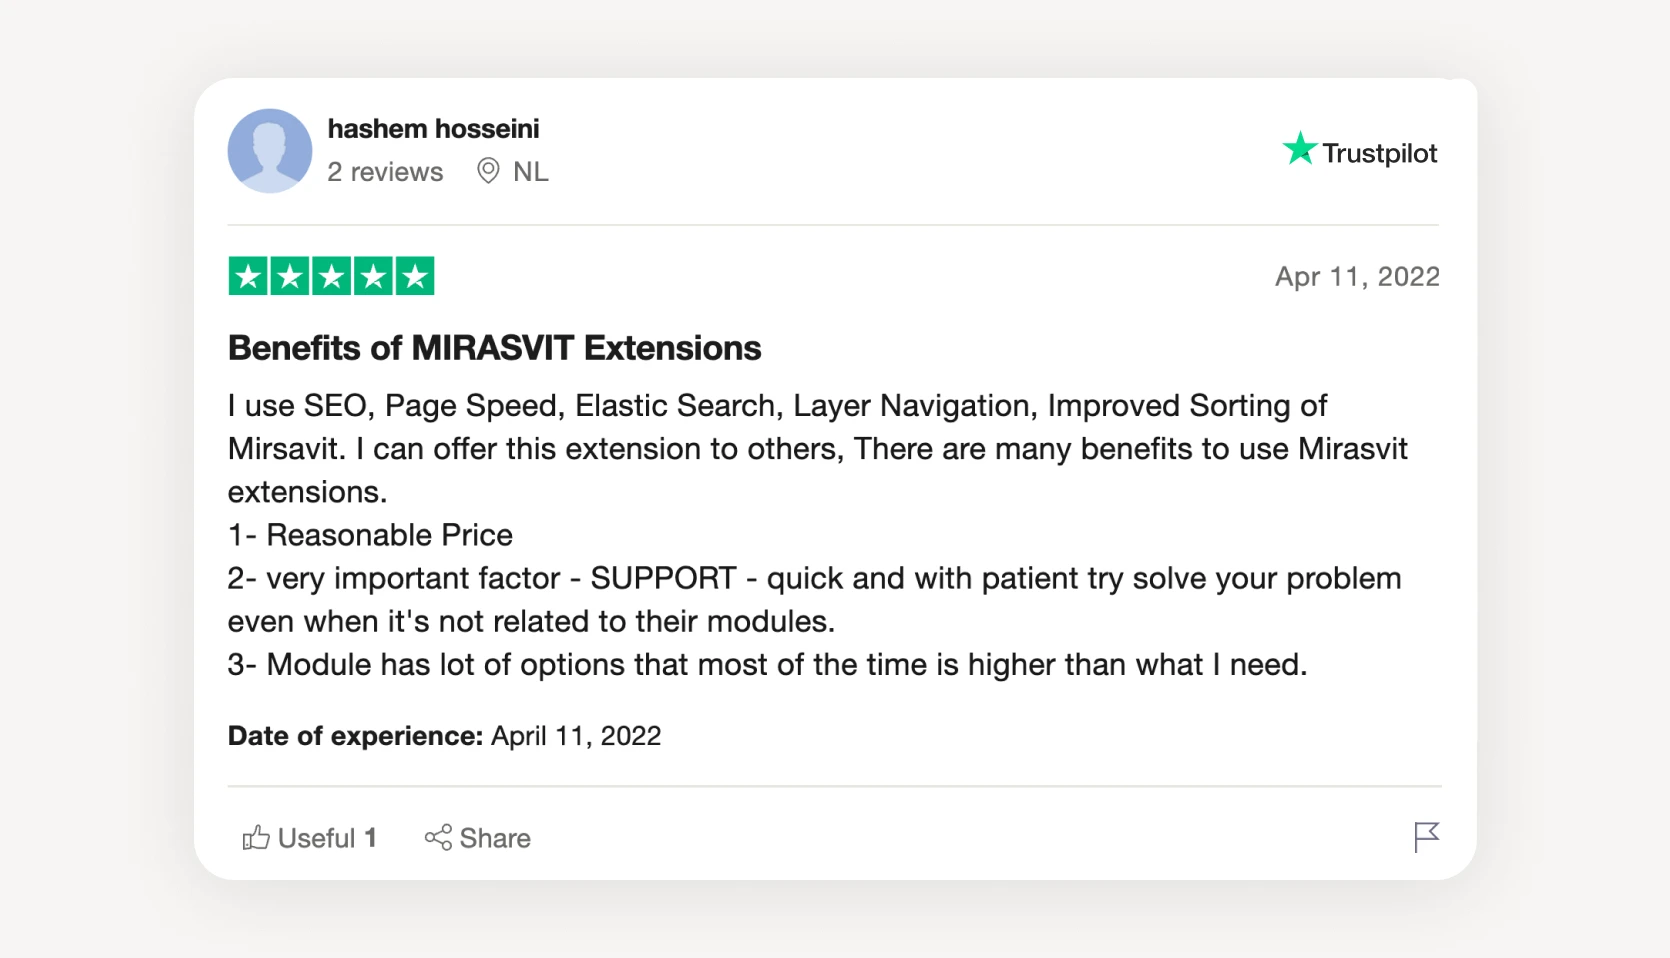This screenshot has width=1670, height=958.
Task: Click the flag icon to report the review
Action: 1427,836
